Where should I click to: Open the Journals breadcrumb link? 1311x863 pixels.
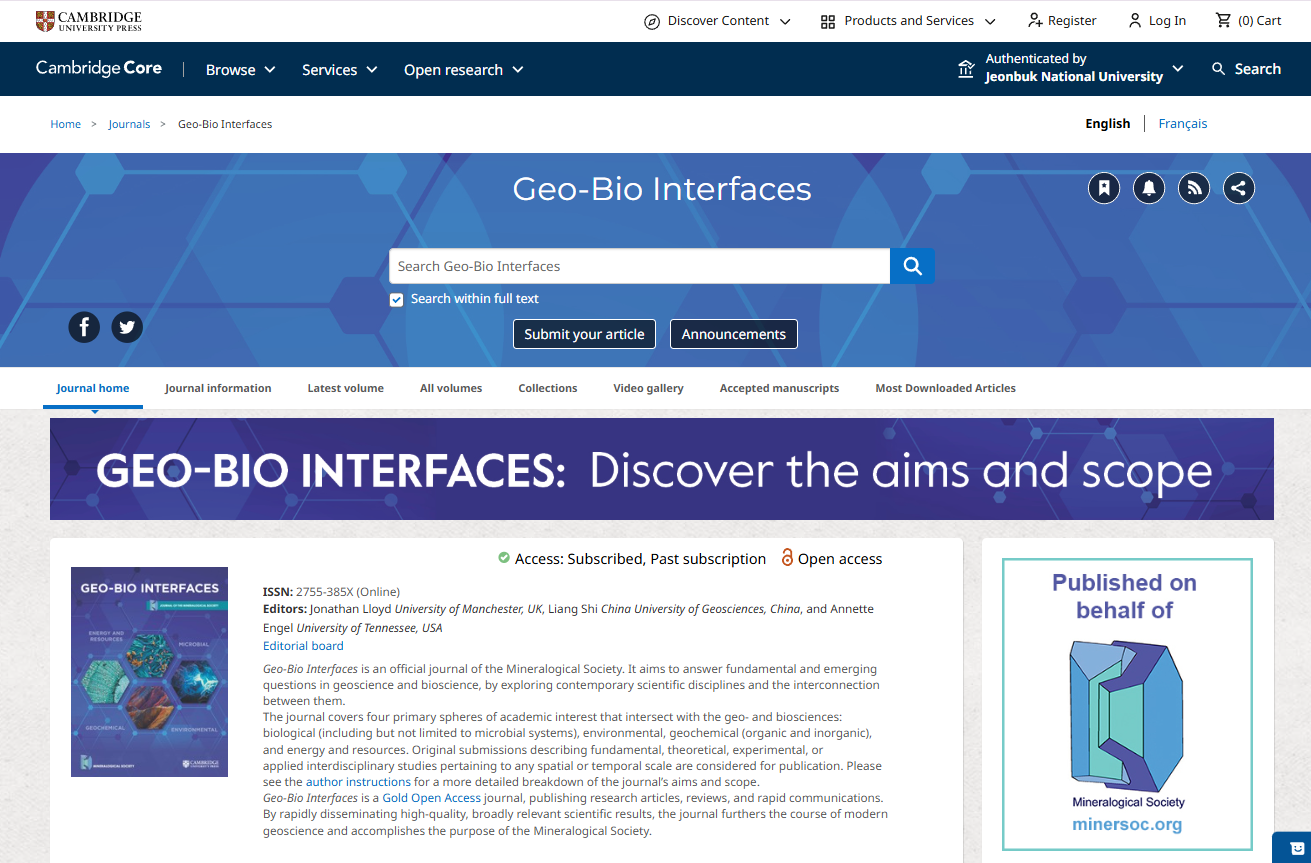click(x=129, y=124)
